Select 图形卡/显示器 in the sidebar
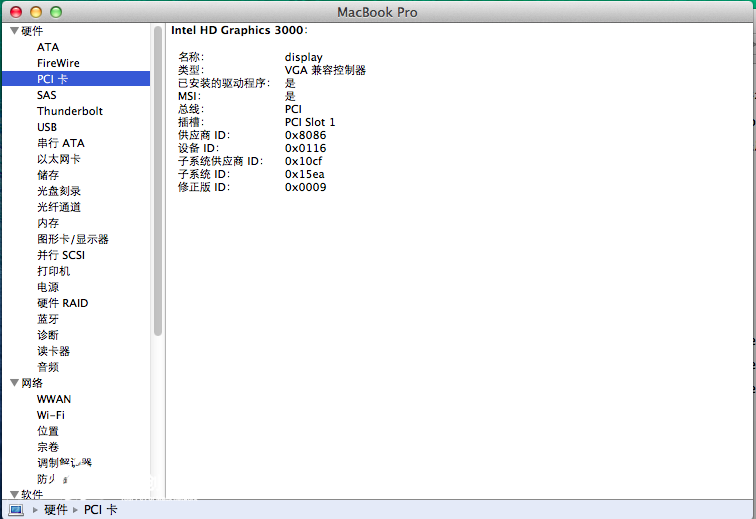Viewport: 756px width, 519px height. pyautogui.click(x=73, y=239)
